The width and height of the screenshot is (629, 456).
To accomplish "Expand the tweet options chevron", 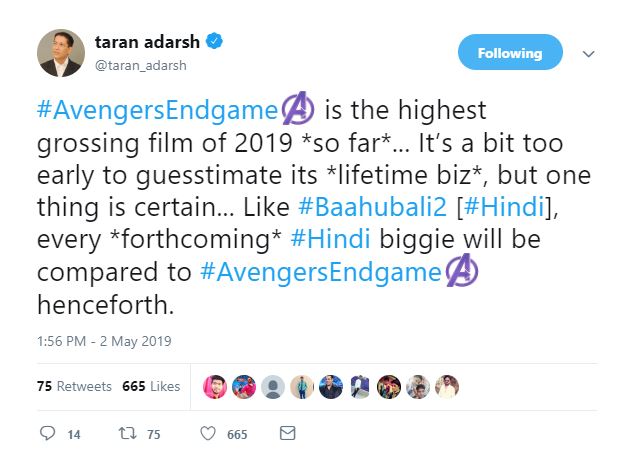I will pos(589,54).
